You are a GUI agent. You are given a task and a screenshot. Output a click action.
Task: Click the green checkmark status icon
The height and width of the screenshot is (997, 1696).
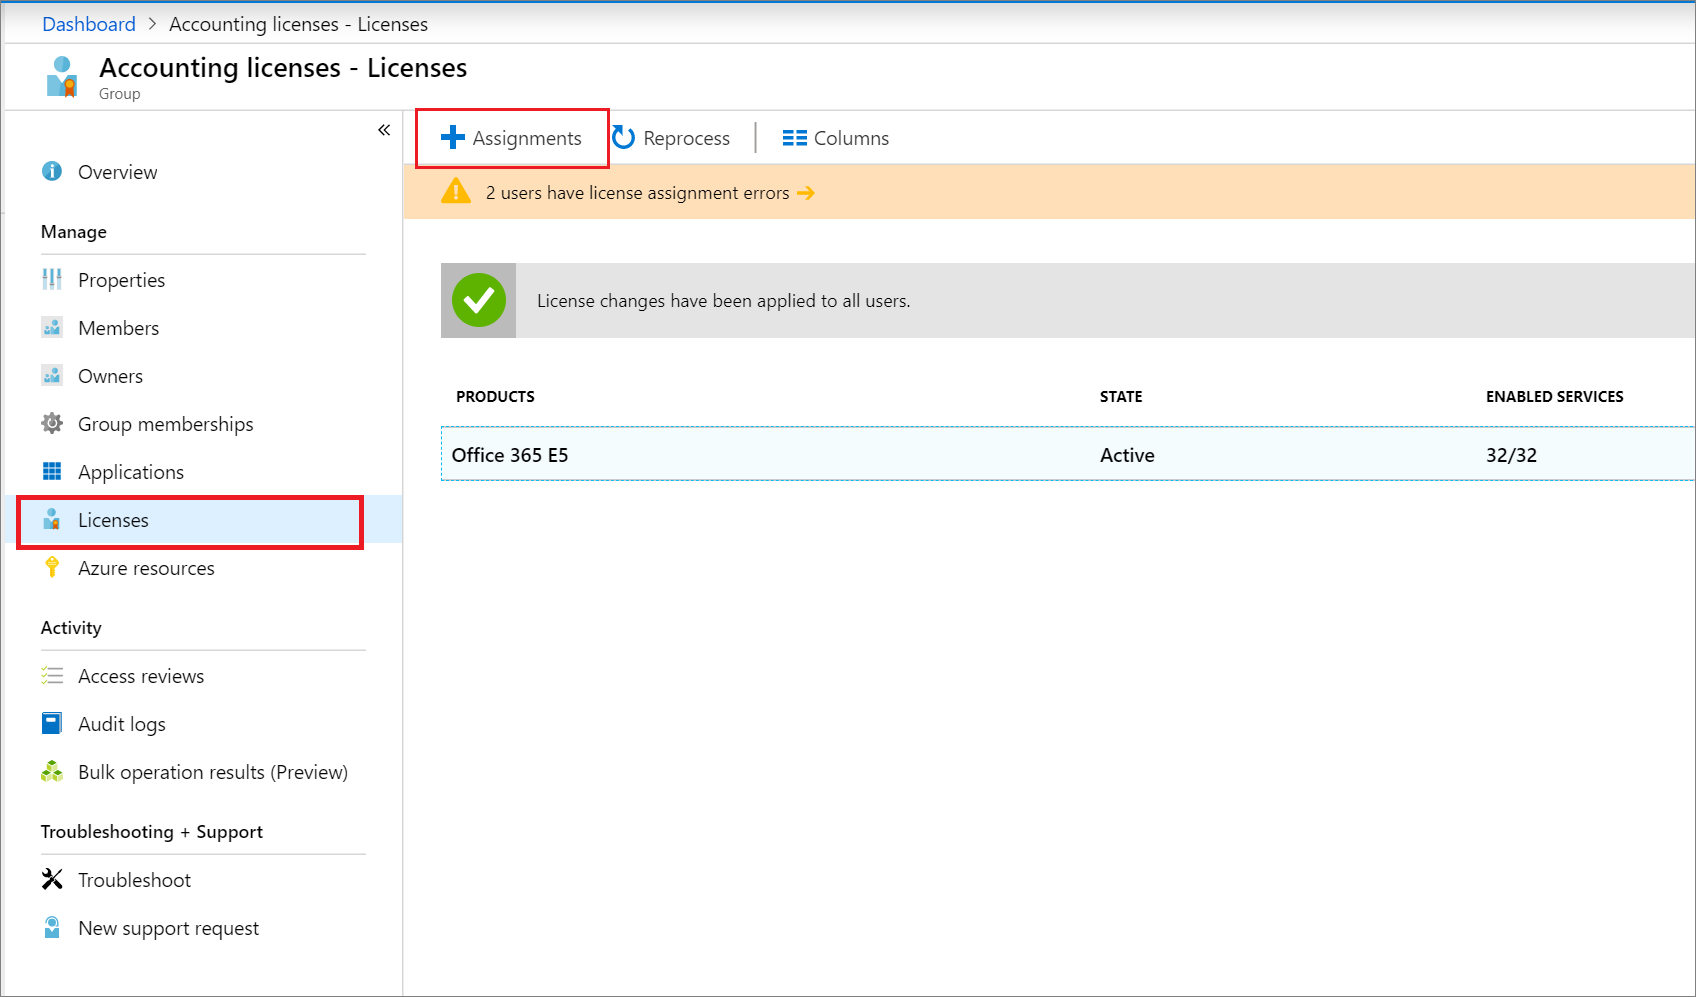coord(479,300)
